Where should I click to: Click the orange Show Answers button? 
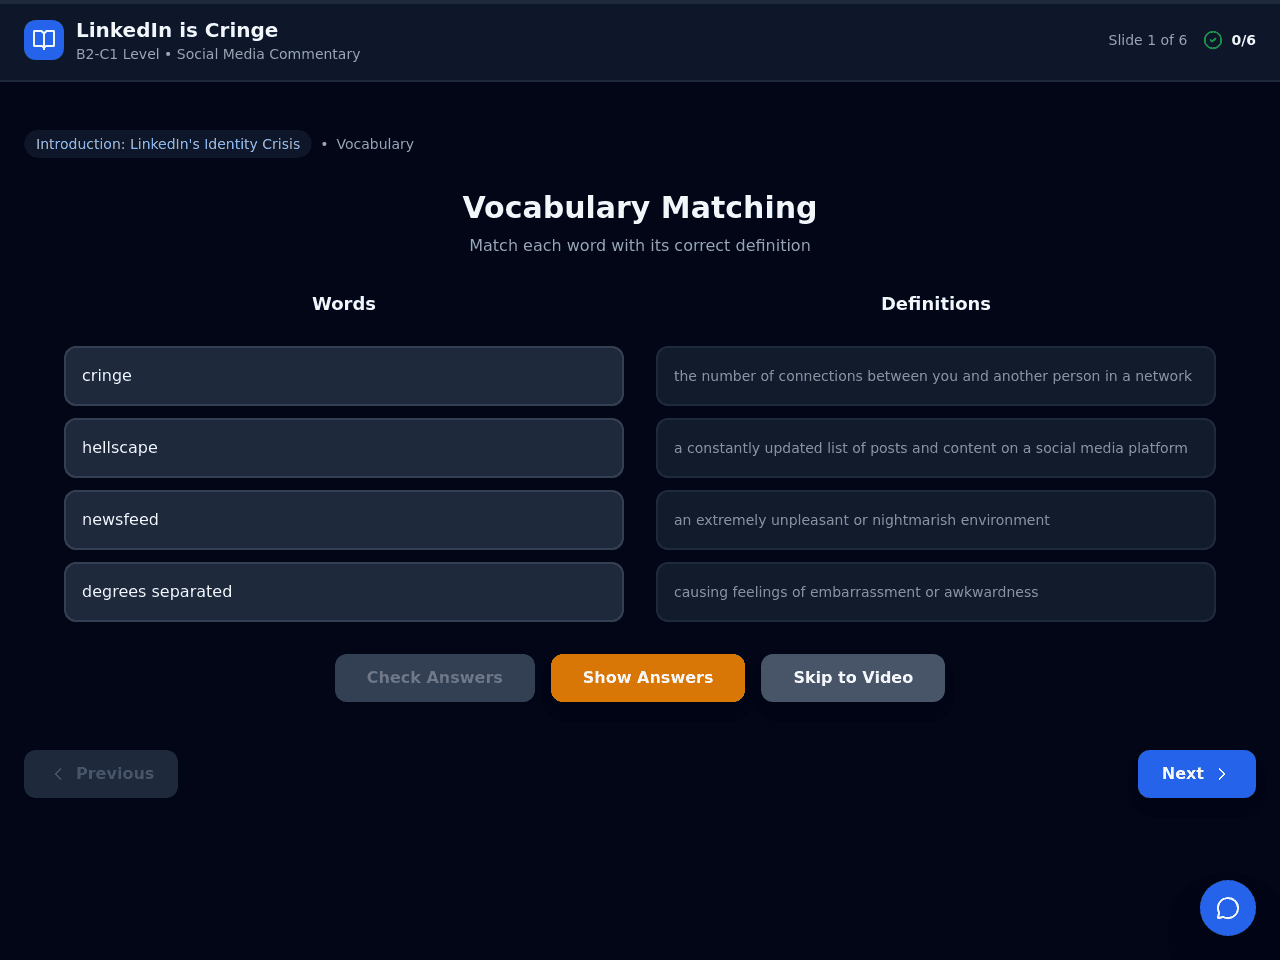click(648, 678)
